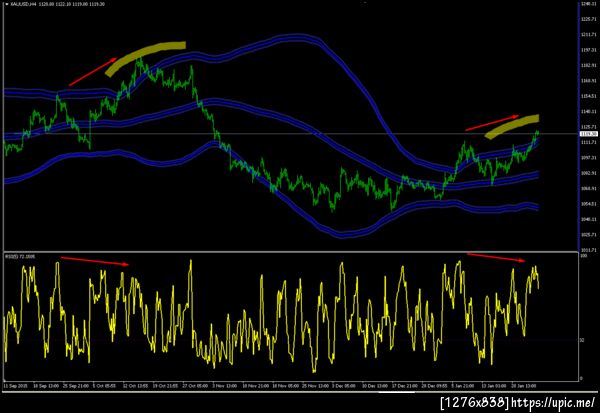Click the 1154.51 price scale label
The image size is (600, 413).
[x=589, y=96]
